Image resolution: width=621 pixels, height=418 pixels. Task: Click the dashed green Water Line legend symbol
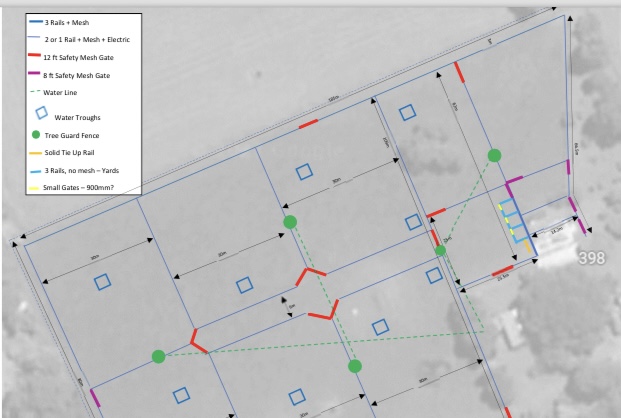coord(38,93)
